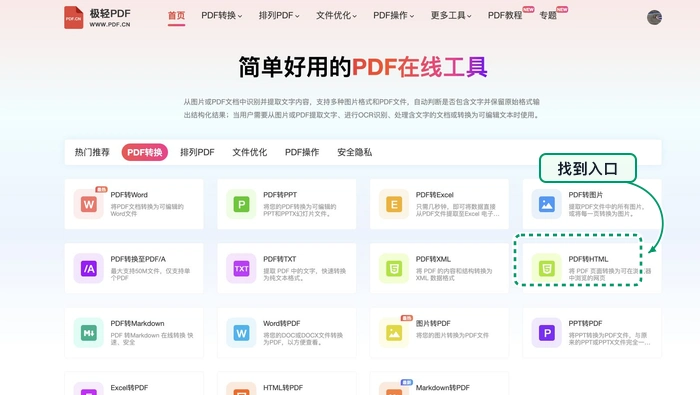Switch to the 热门推荐 tab

(92, 152)
